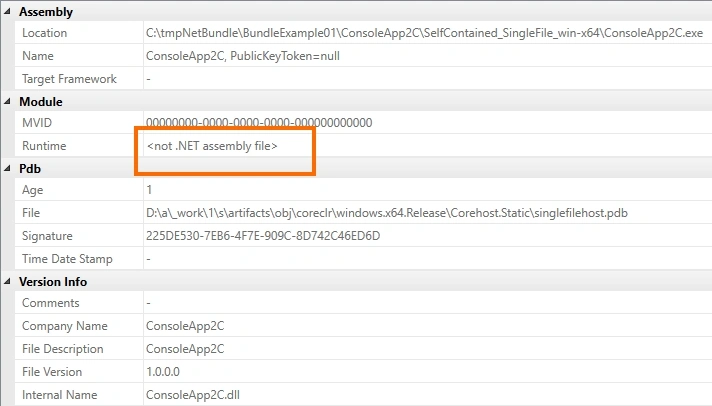Select the MVID property label

(x=37, y=123)
